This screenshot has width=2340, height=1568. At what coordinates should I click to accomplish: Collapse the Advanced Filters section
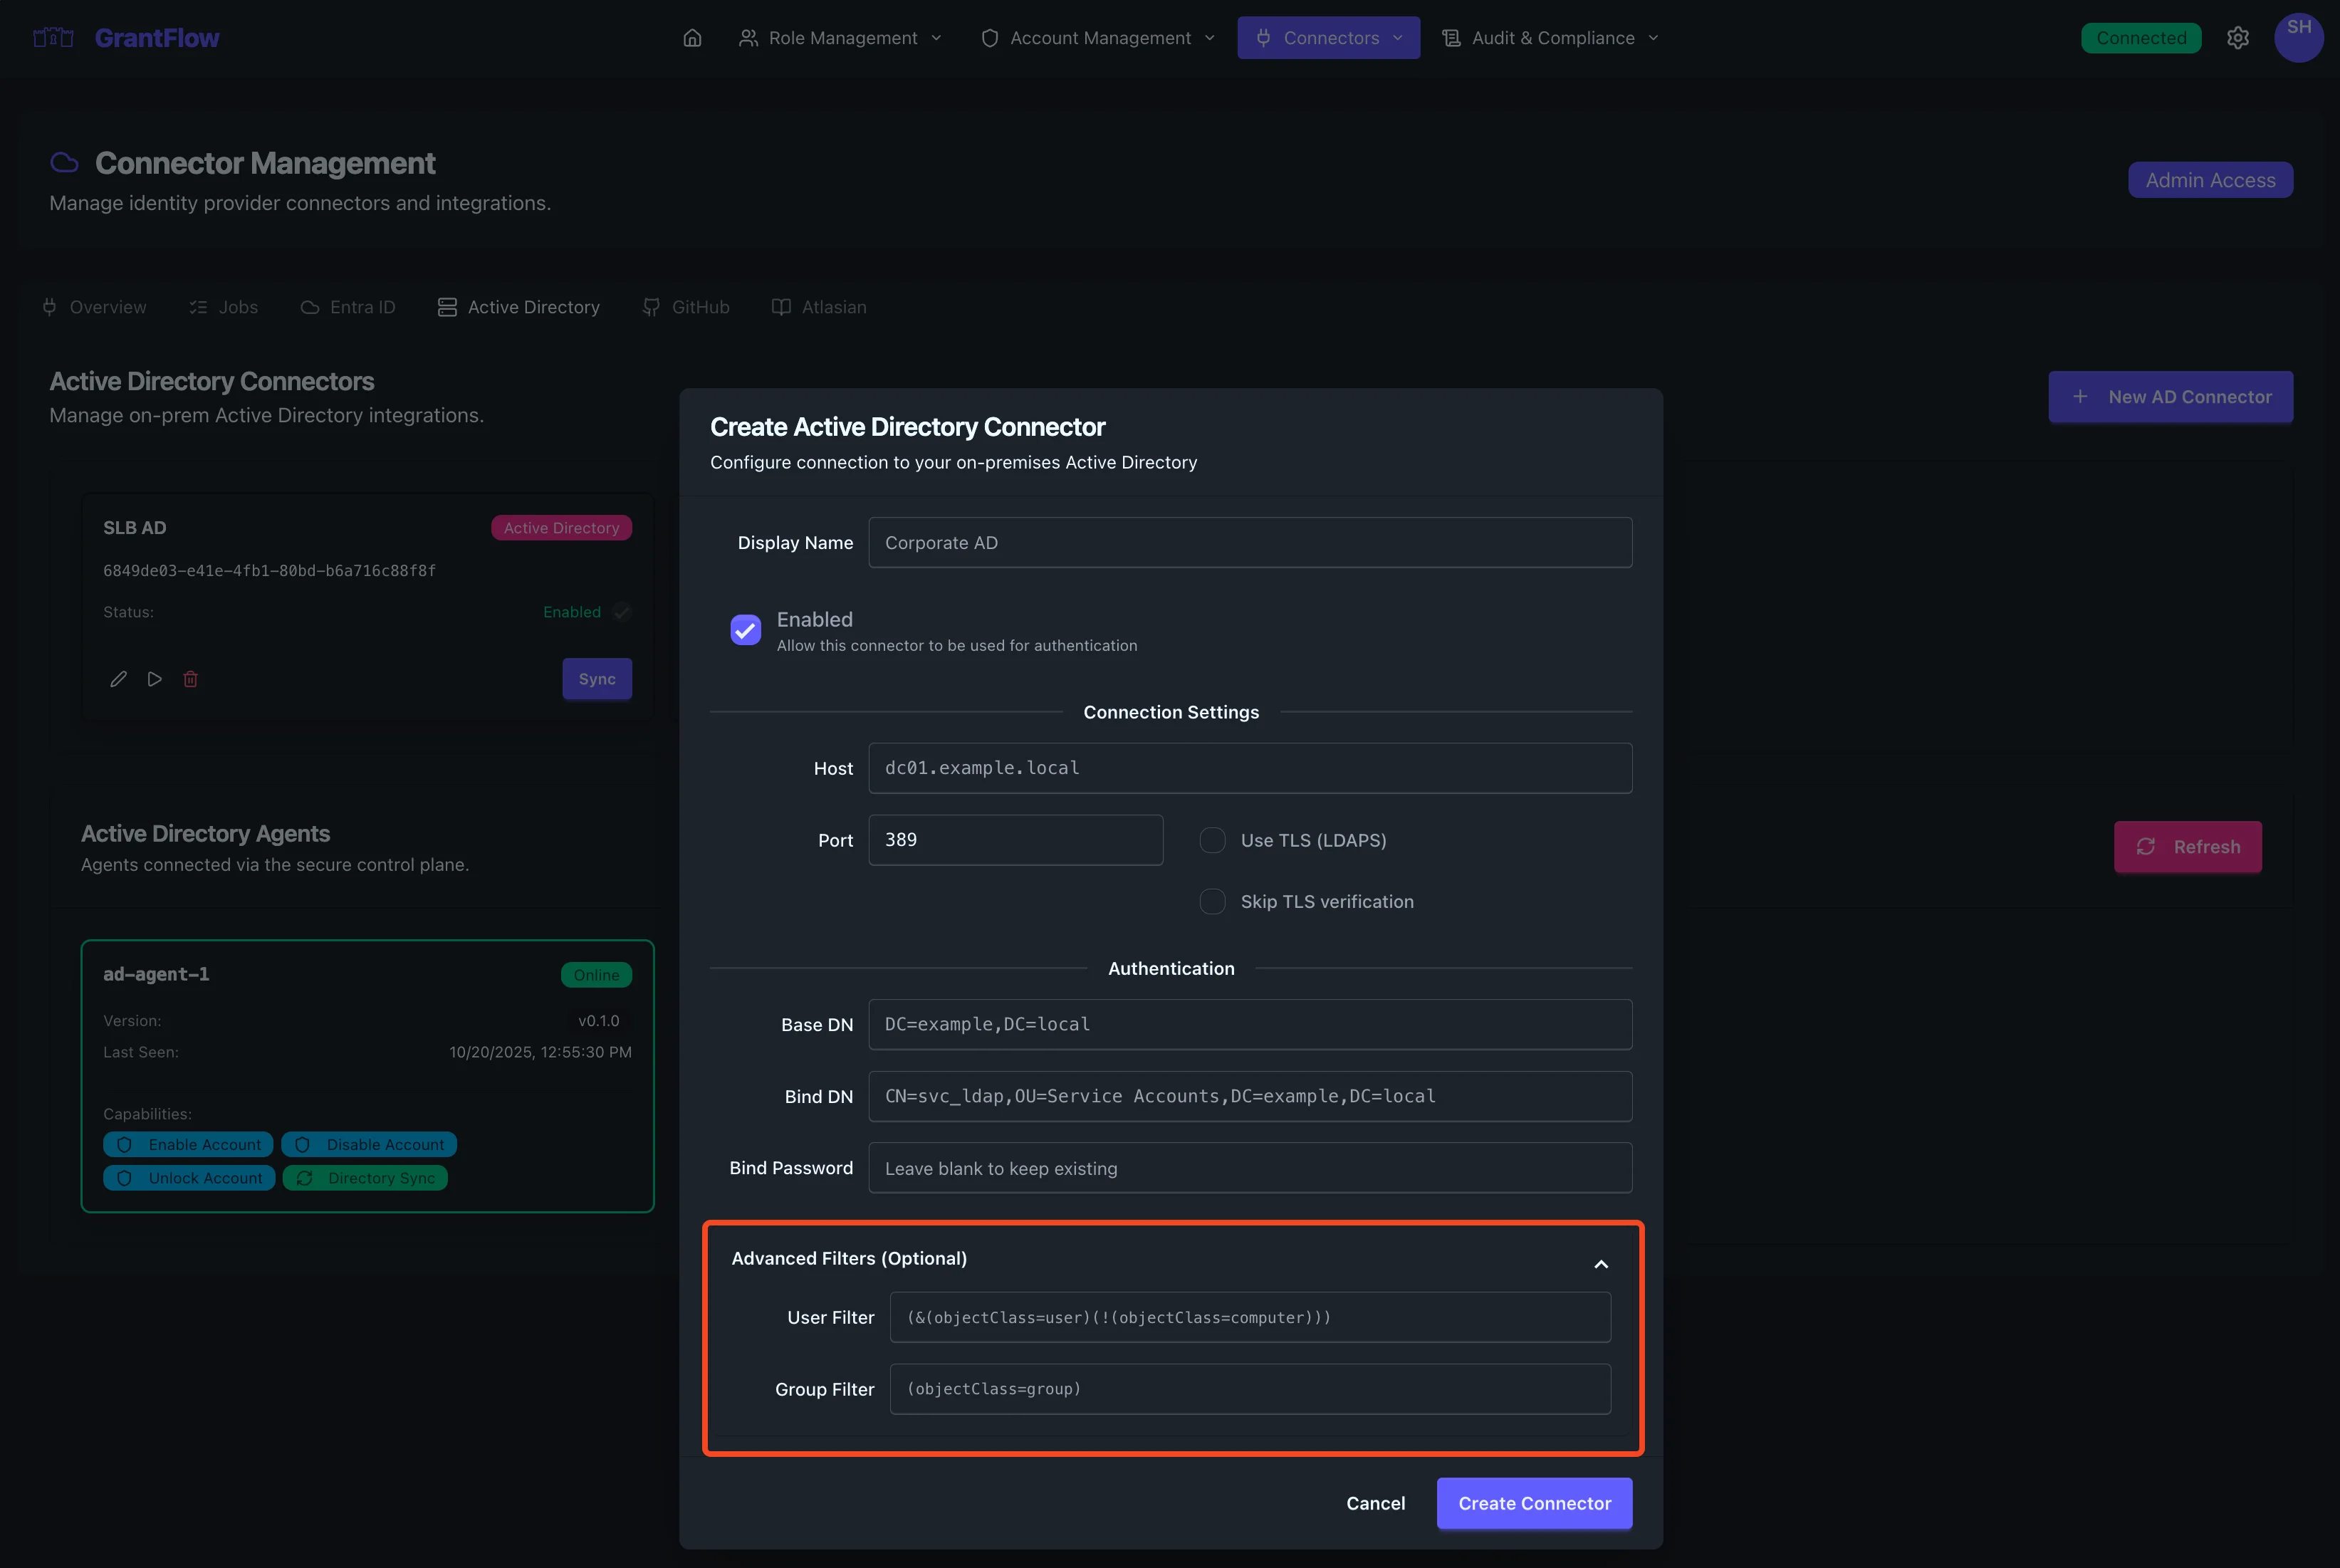pos(1601,1263)
